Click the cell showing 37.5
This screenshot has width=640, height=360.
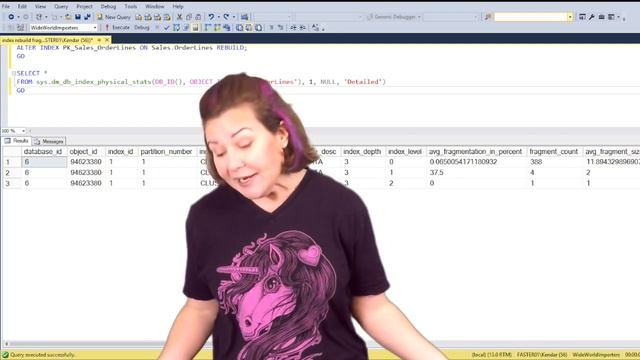point(476,173)
